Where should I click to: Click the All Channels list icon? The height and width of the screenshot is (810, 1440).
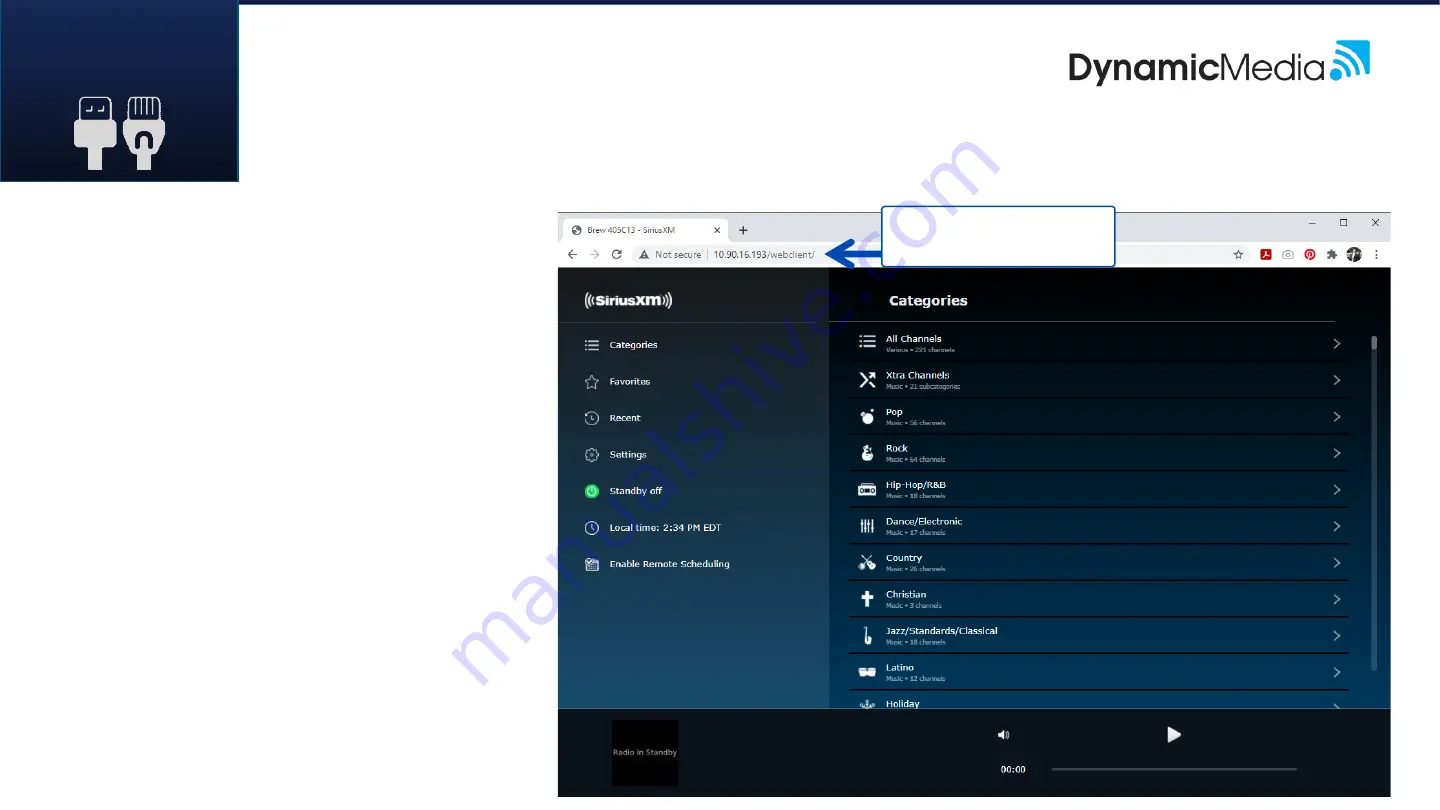point(867,342)
